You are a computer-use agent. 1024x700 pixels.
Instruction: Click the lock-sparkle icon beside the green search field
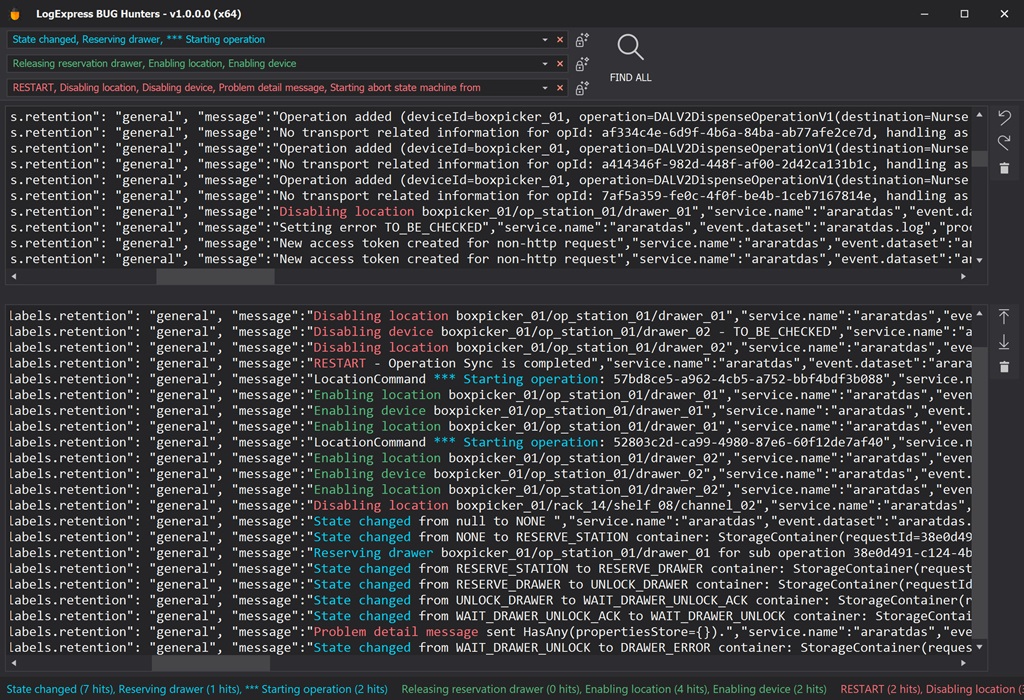(x=582, y=64)
